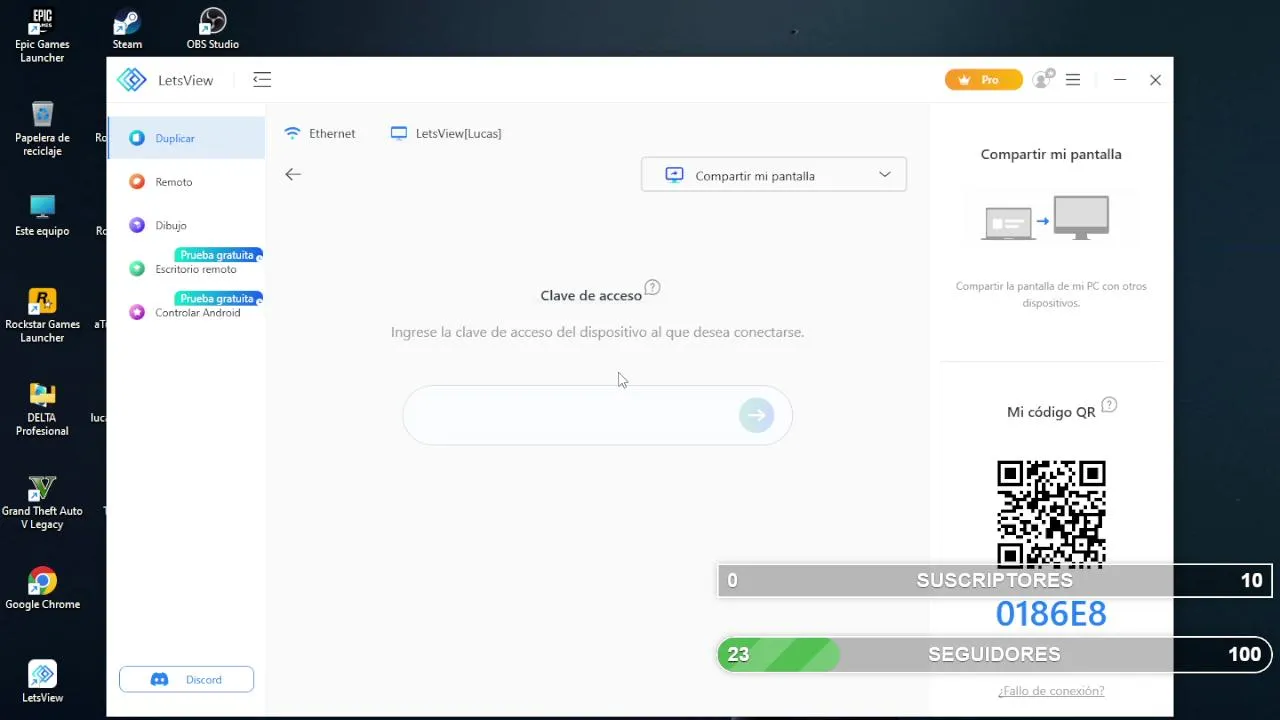Viewport: 1280px width, 720px height.
Task: Open the user account avatar icon
Action: (x=1043, y=80)
